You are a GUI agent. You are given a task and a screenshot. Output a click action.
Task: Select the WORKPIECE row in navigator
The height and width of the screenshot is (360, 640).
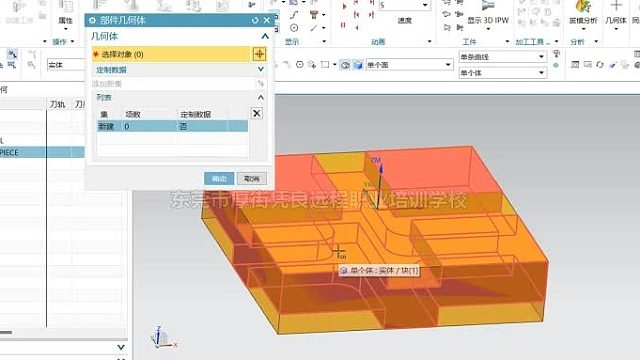click(x=42, y=152)
